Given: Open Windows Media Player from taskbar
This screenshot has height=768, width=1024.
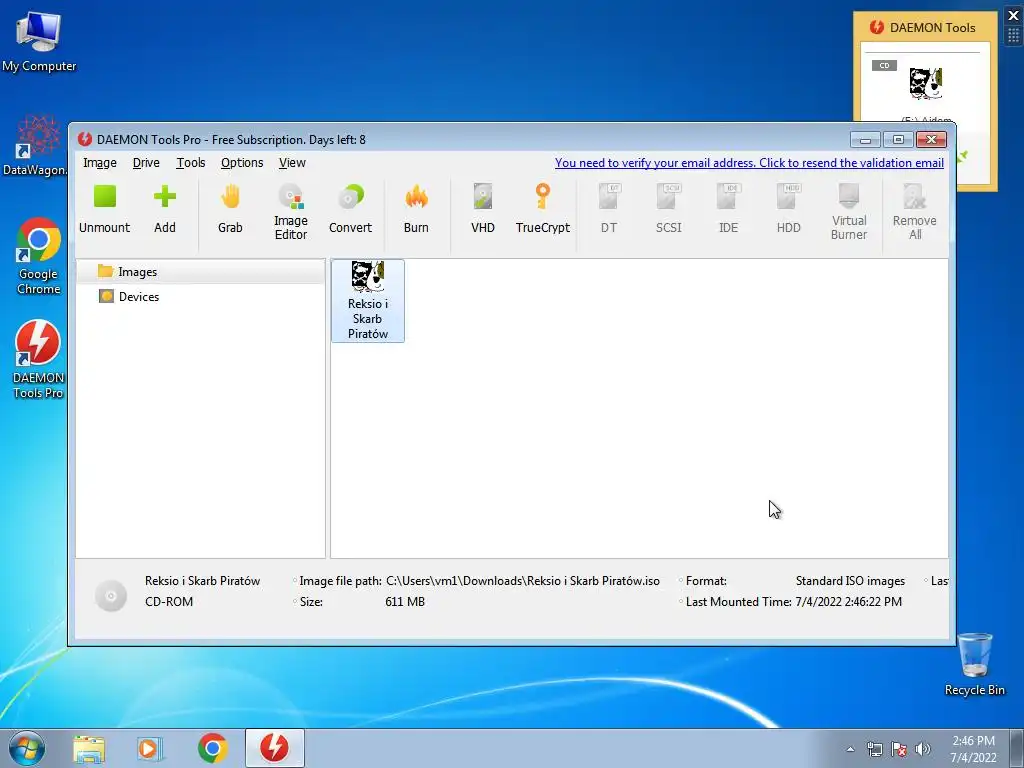Looking at the screenshot, I should click(x=150, y=748).
